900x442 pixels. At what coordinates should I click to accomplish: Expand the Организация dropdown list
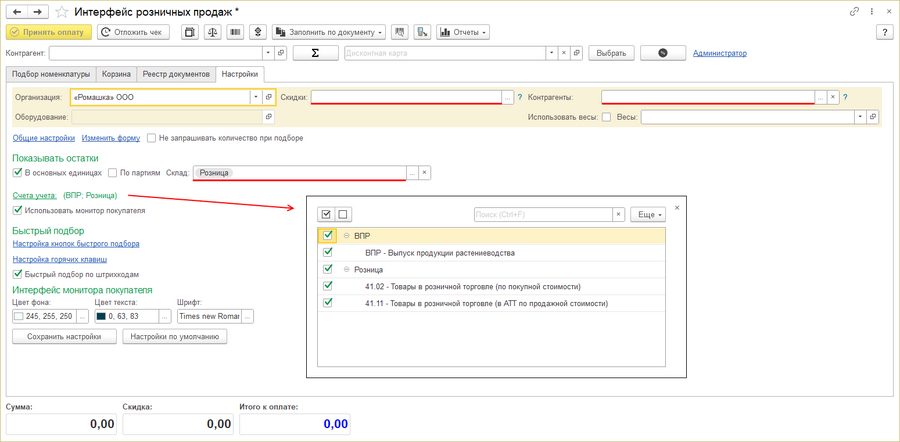point(256,97)
